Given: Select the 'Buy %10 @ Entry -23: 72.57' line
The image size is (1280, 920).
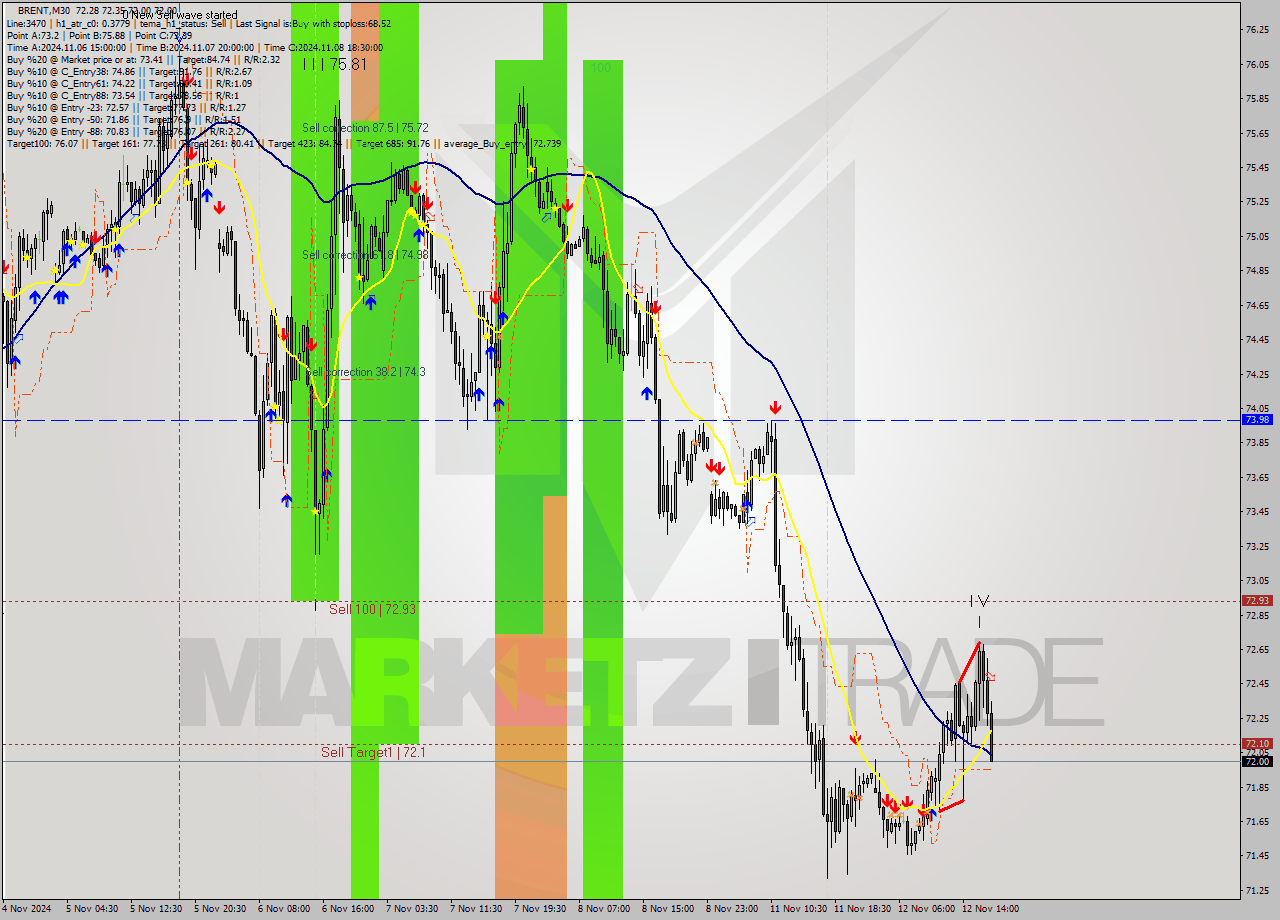Looking at the screenshot, I should click(126, 108).
